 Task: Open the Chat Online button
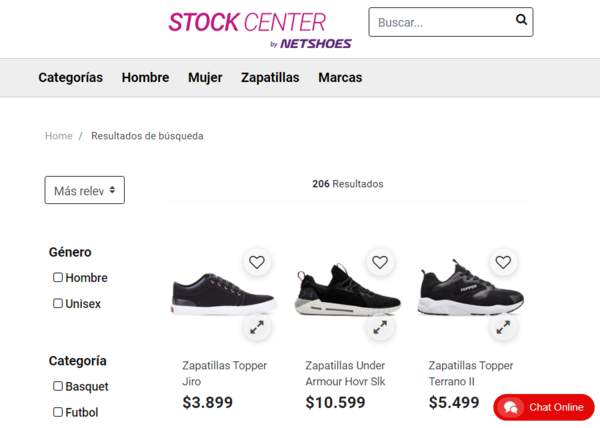544,407
